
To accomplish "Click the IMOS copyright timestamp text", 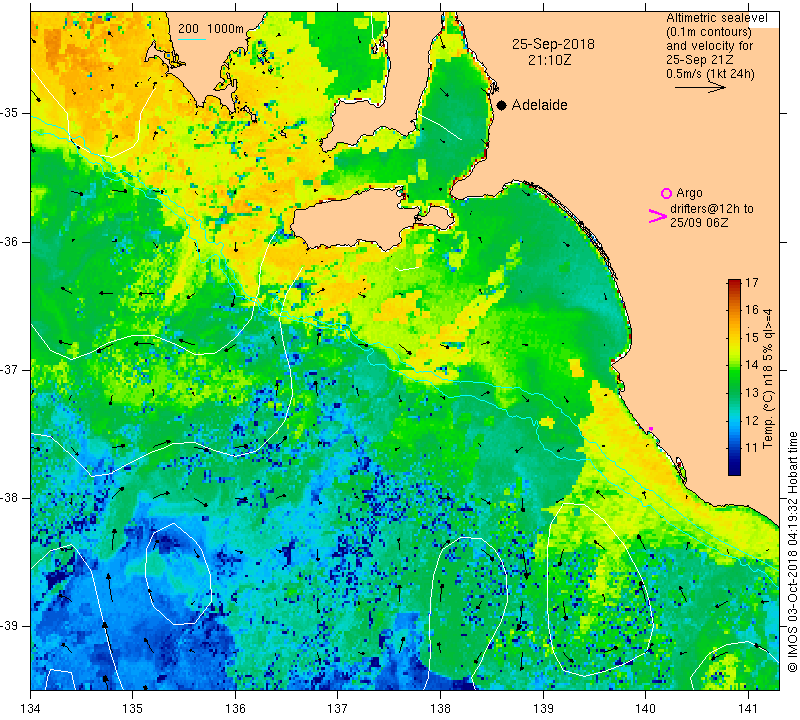I will tap(792, 552).
